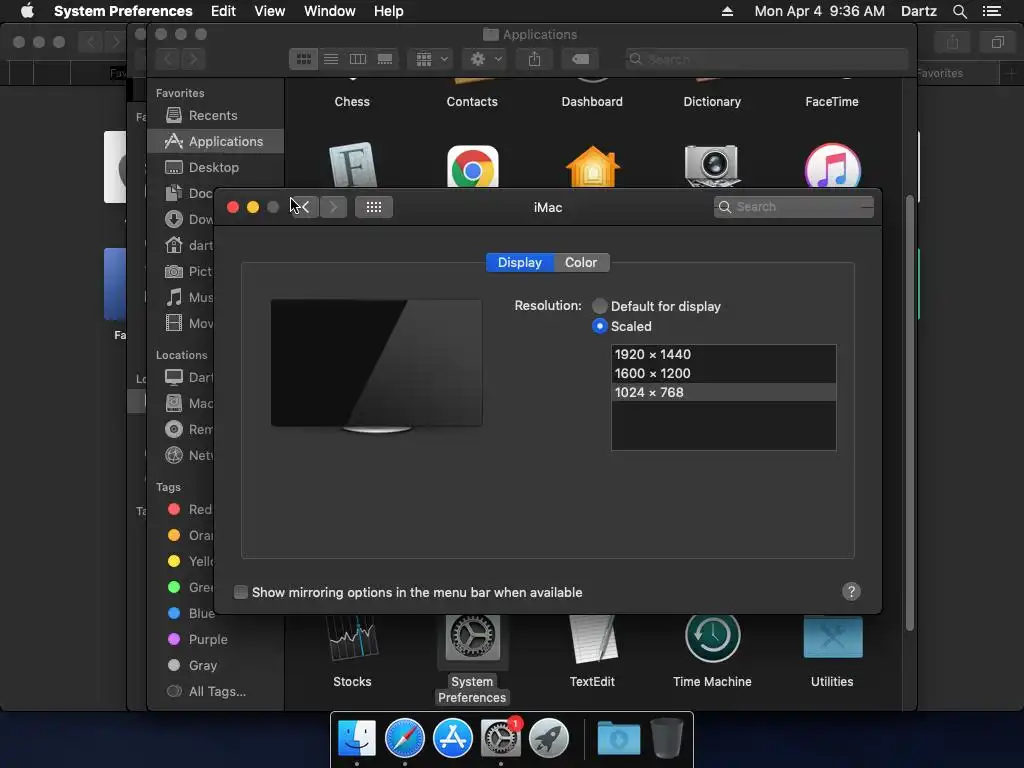This screenshot has height=768, width=1024.
Task: Switch Finder to gallery view
Action: coord(385,59)
